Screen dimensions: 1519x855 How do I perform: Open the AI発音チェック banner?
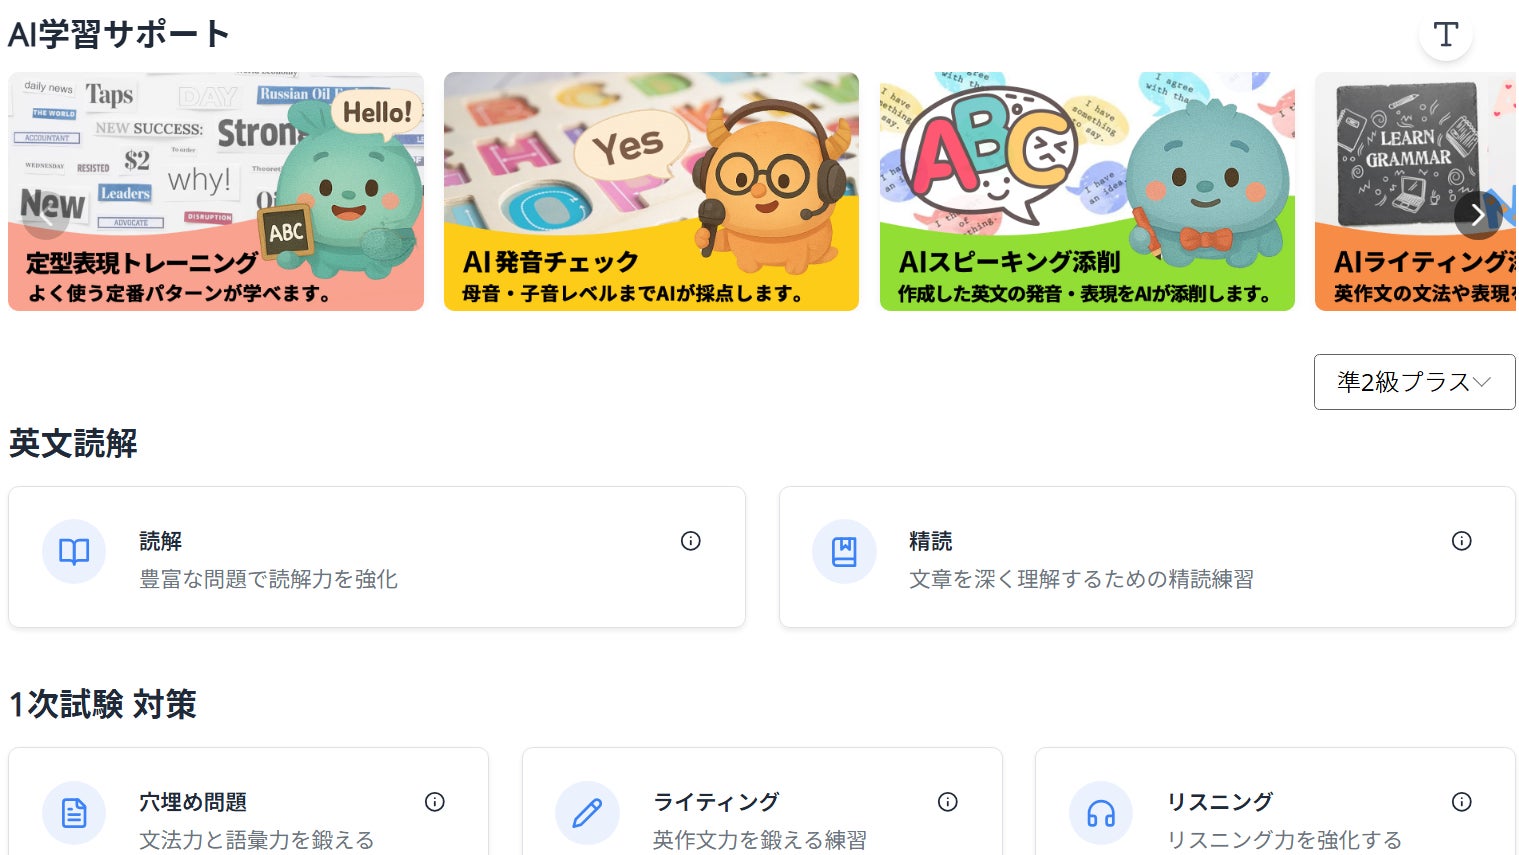[651, 192]
